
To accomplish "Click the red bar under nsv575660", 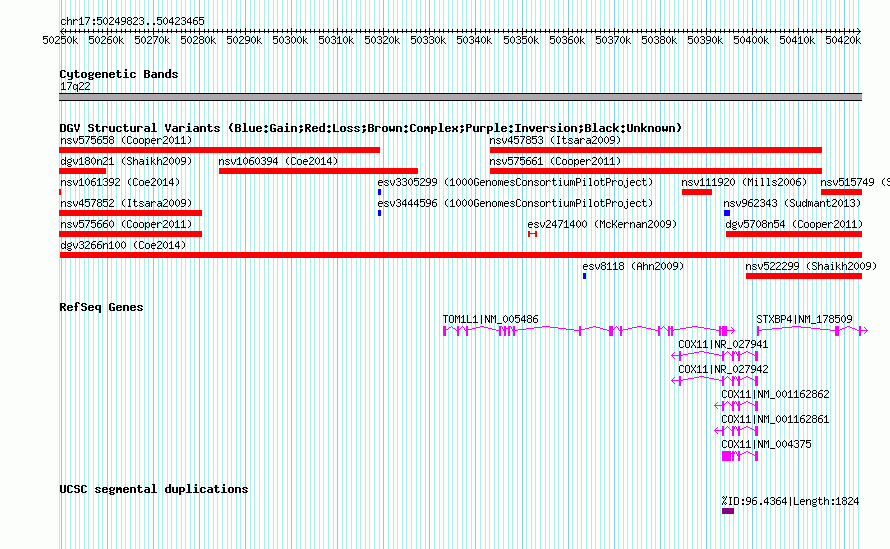I will (x=131, y=234).
